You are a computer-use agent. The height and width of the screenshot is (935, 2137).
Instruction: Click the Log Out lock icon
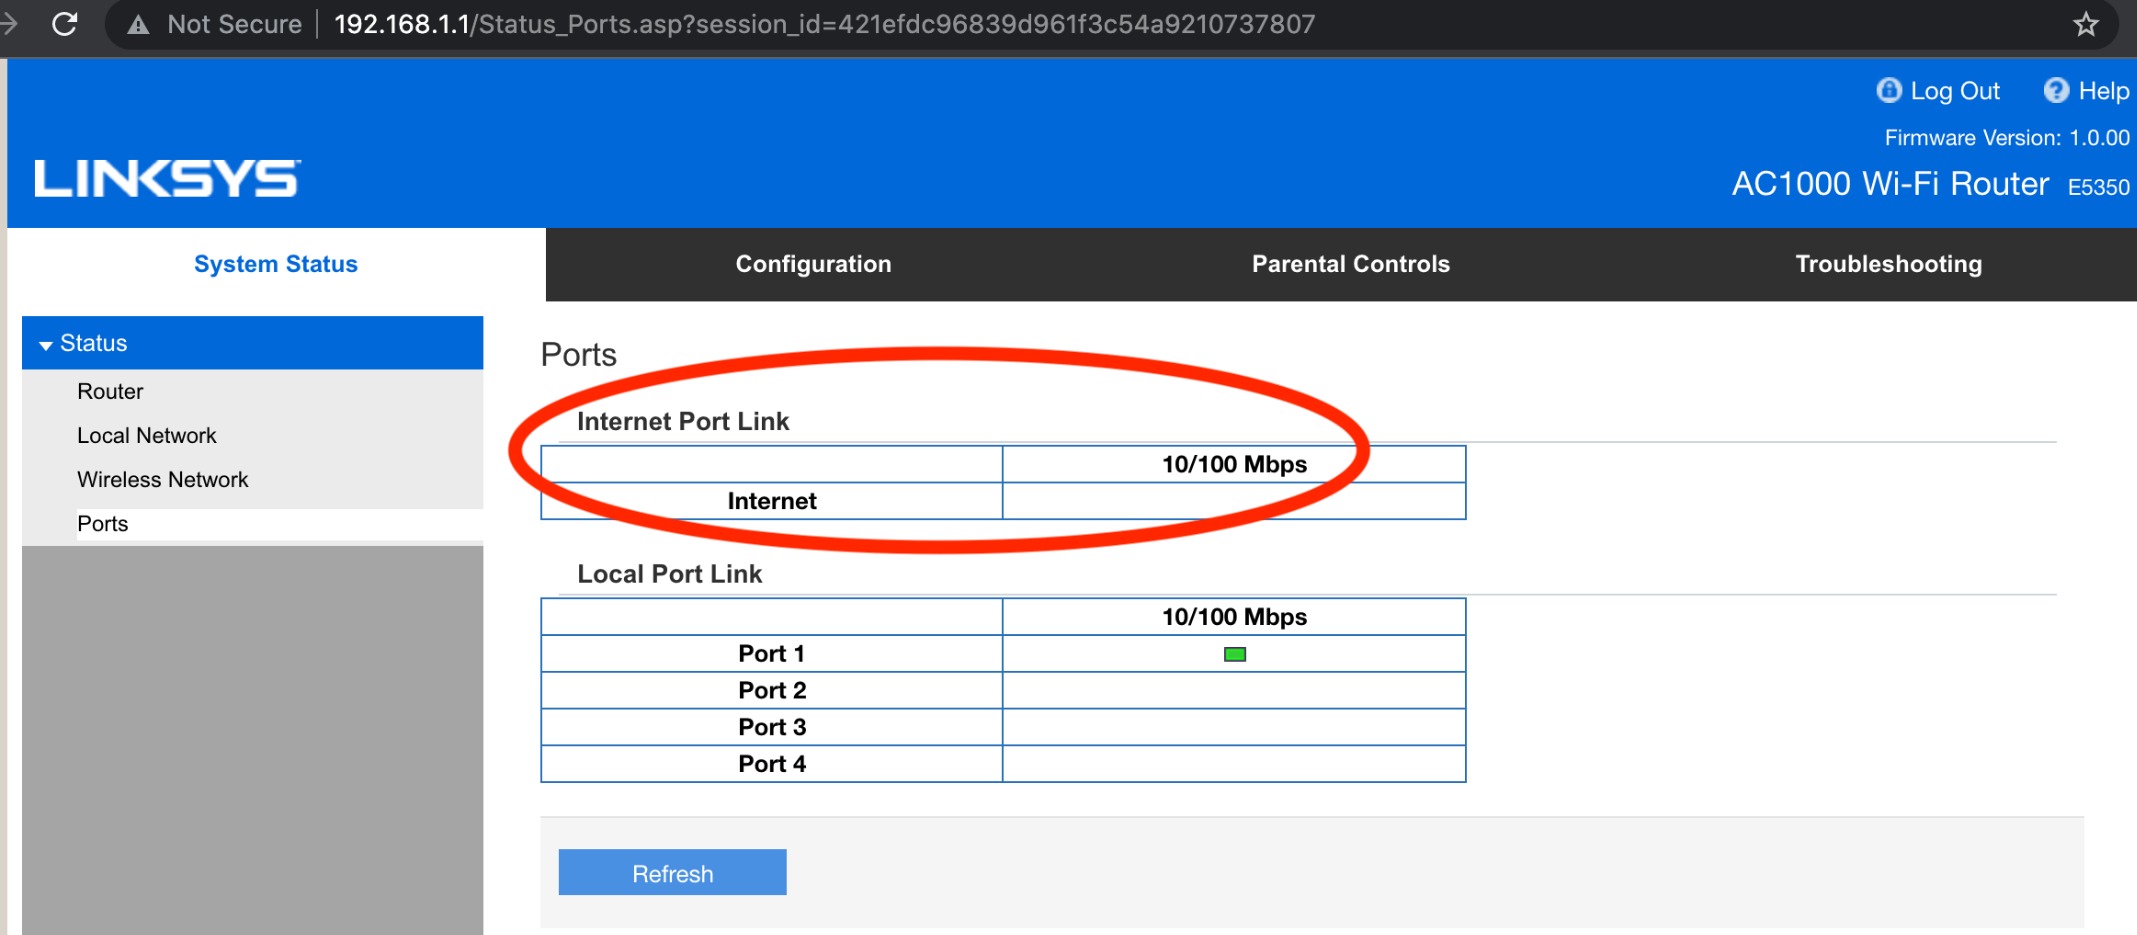coord(1888,91)
